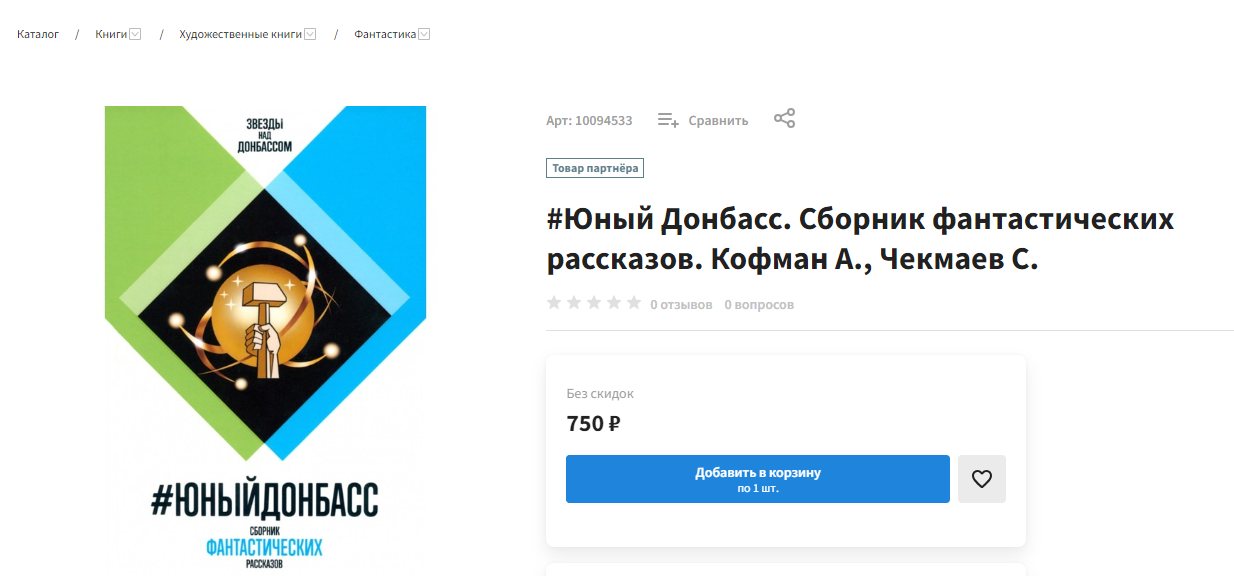Open the #ЮныйДонбасс book cover image
Screen dimensions: 1234x576
click(265, 340)
